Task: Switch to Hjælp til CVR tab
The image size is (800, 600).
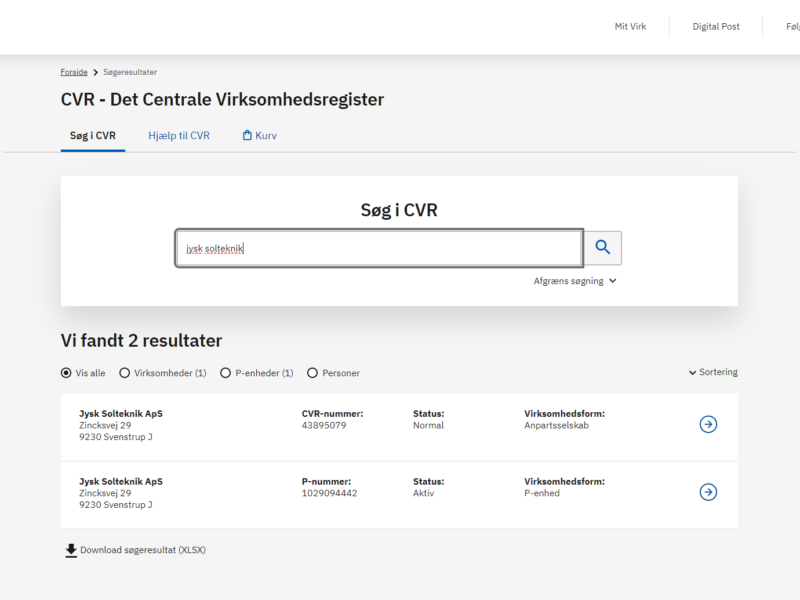Action: 179,136
